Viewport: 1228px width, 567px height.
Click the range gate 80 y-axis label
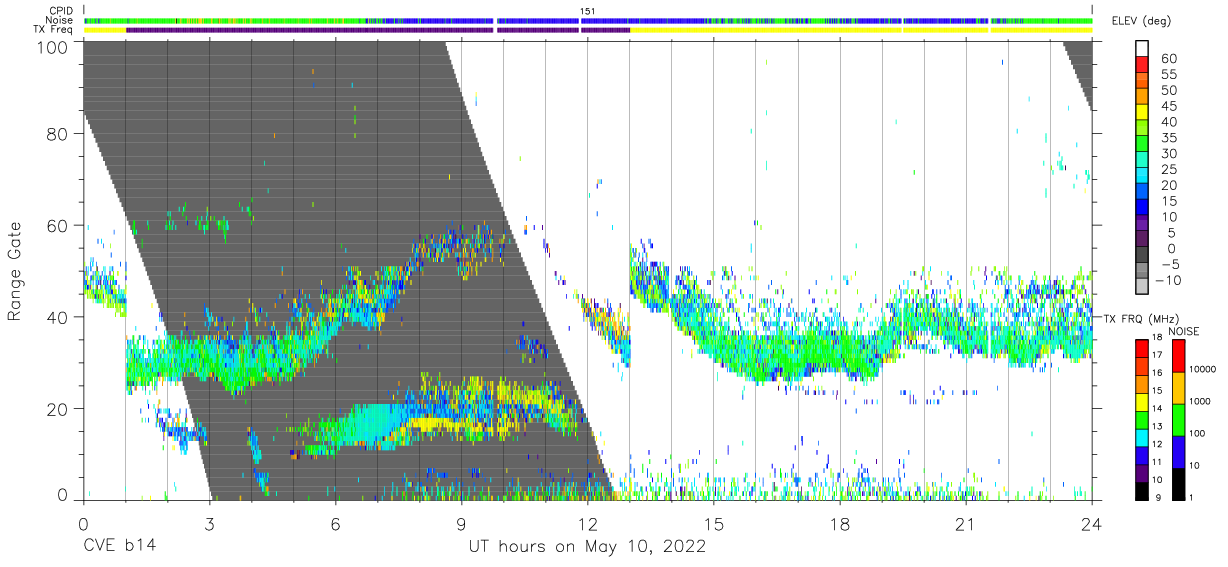click(56, 134)
